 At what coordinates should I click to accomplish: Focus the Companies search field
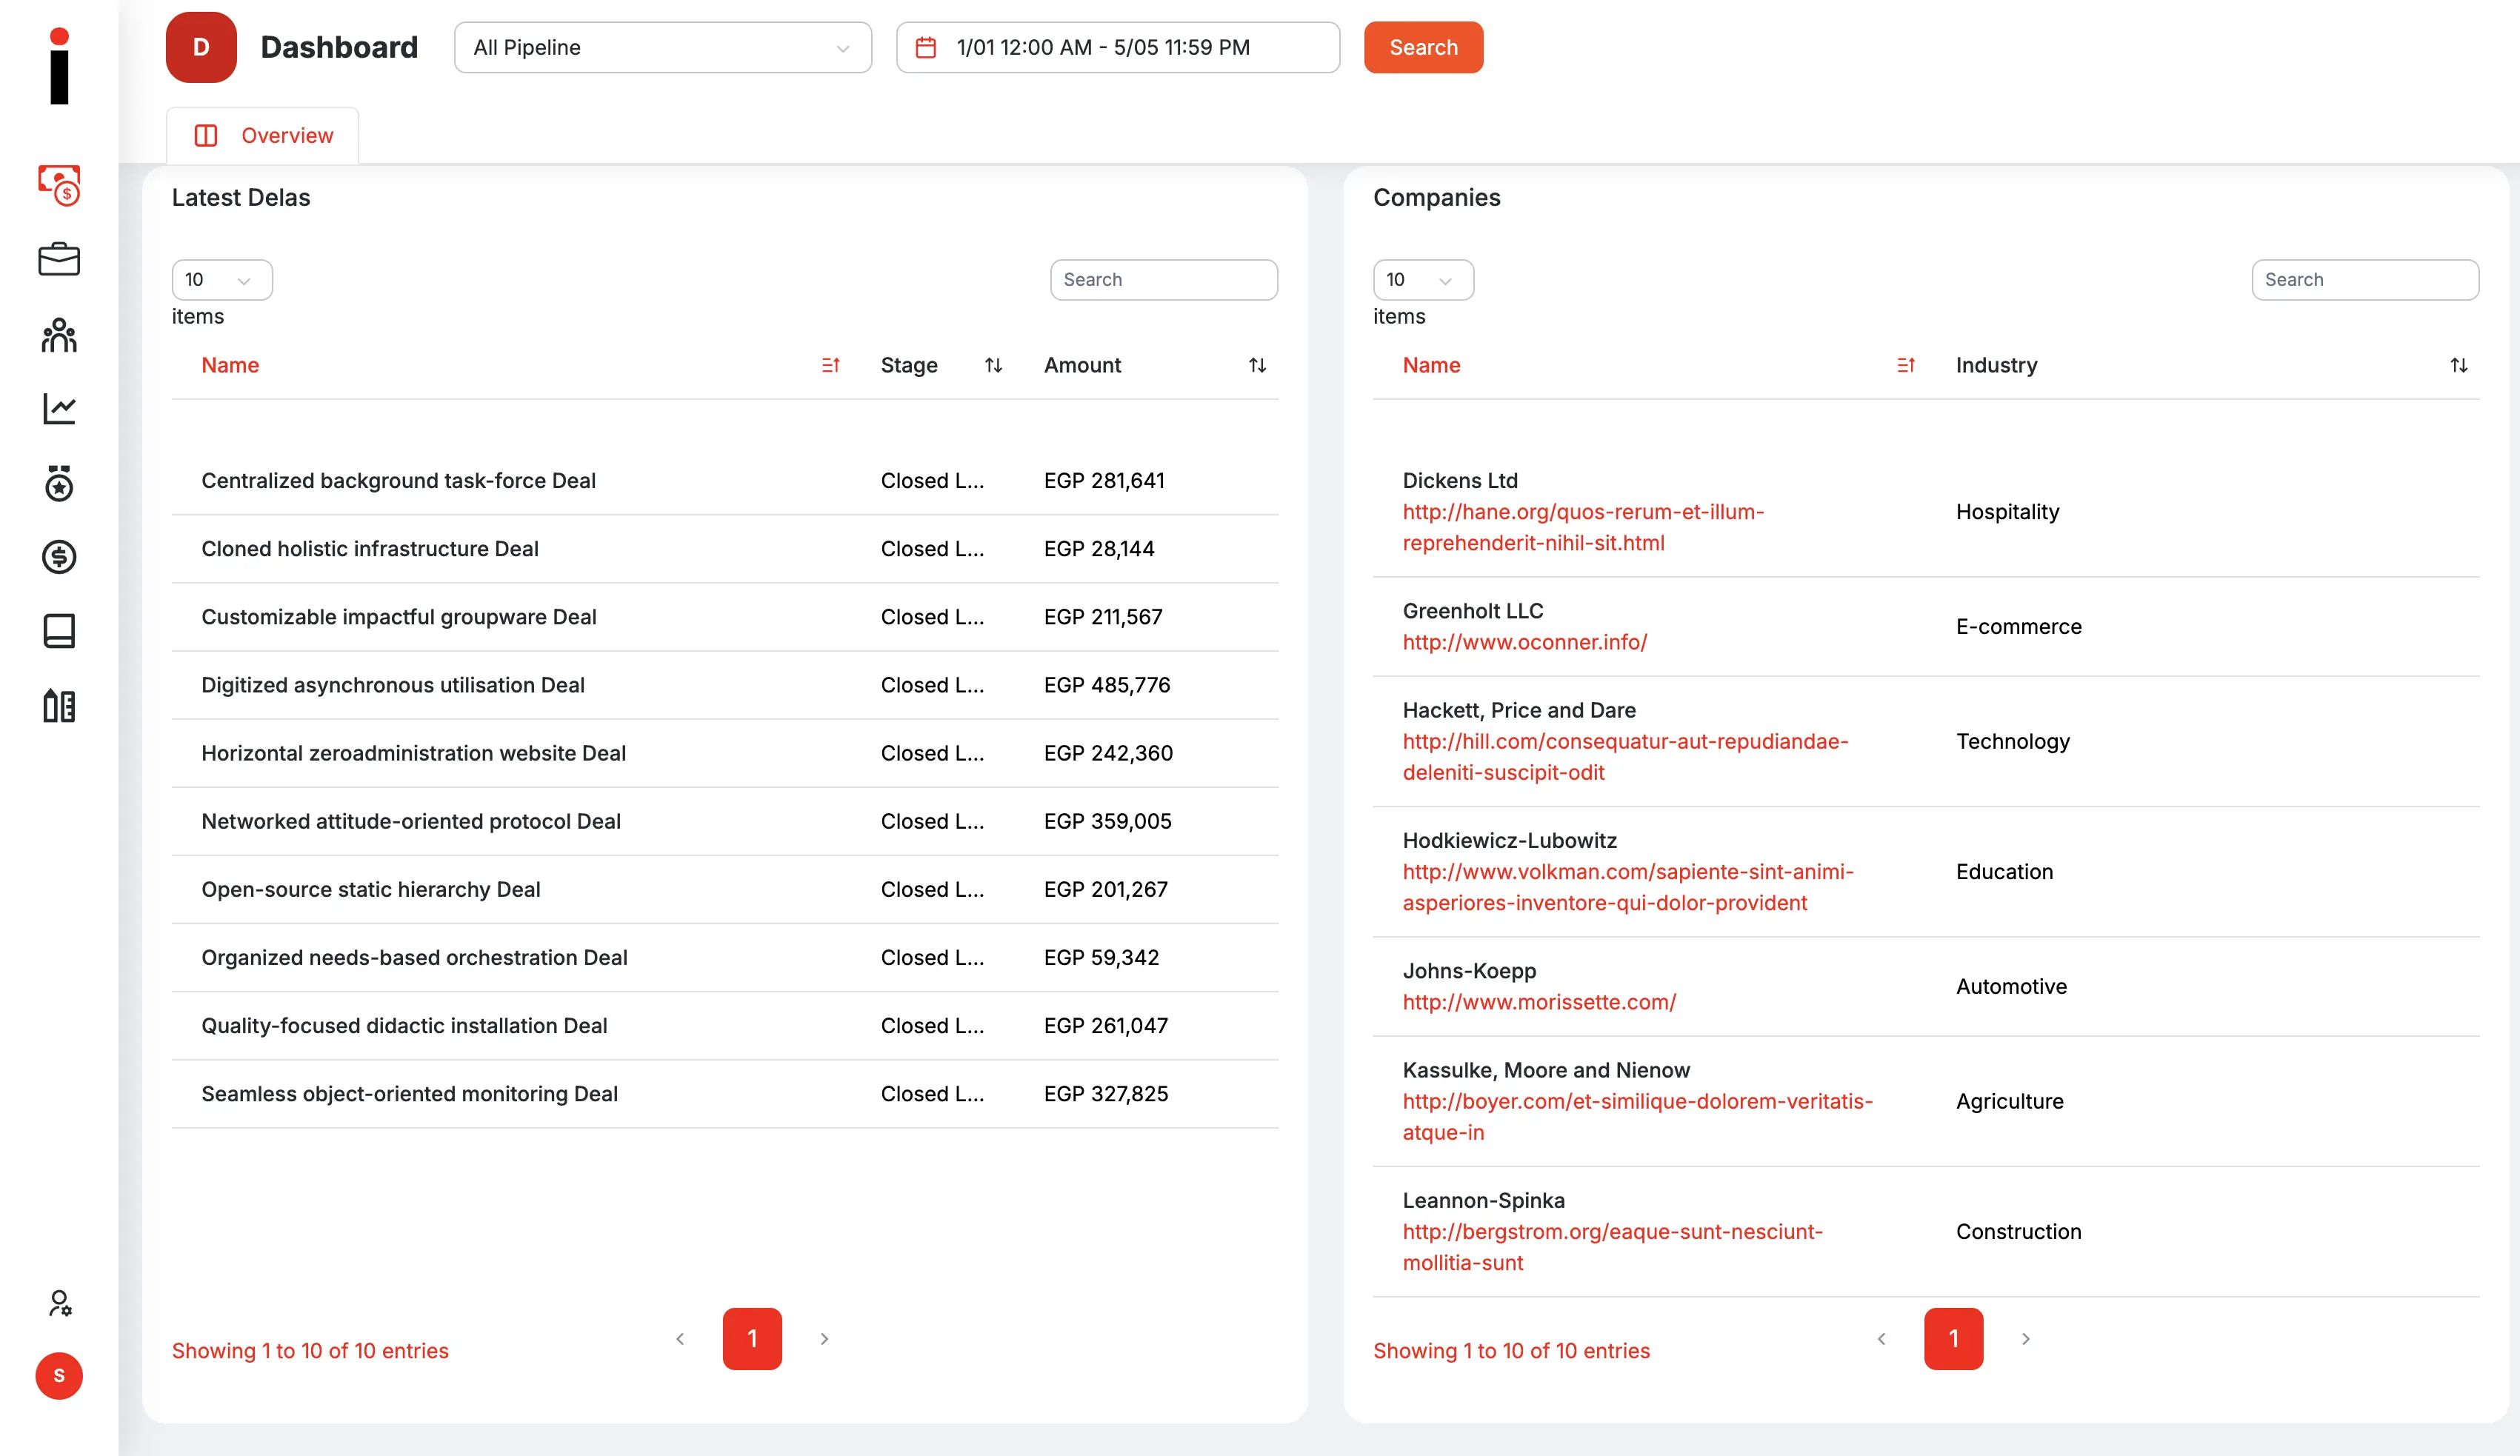pyautogui.click(x=2365, y=280)
